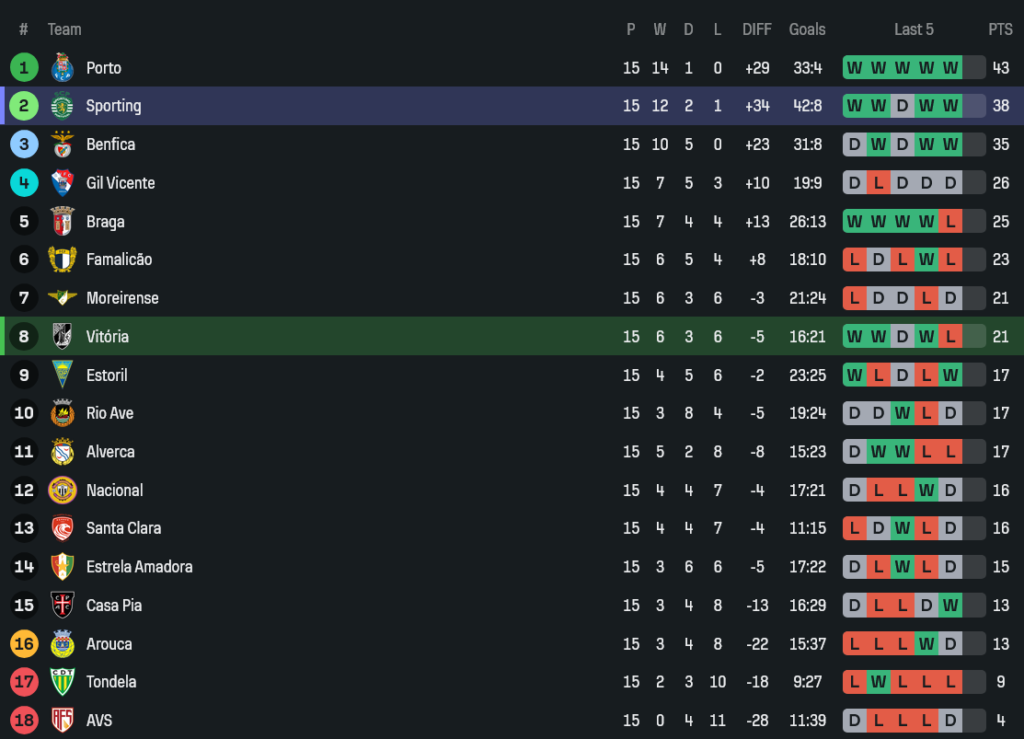Open the Gil Vicente team link
The width and height of the screenshot is (1024, 739).
(120, 183)
